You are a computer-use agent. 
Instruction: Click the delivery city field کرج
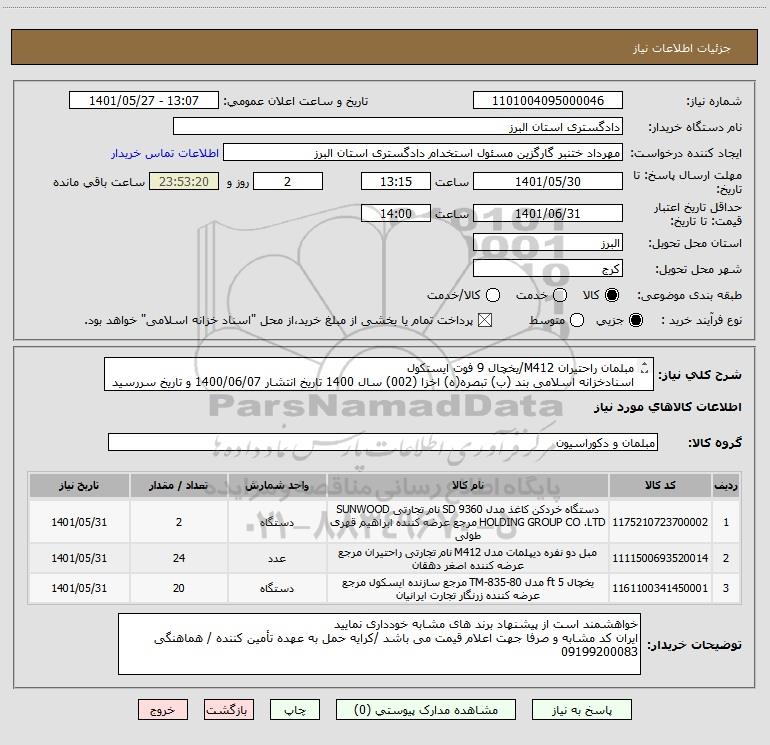(548, 269)
